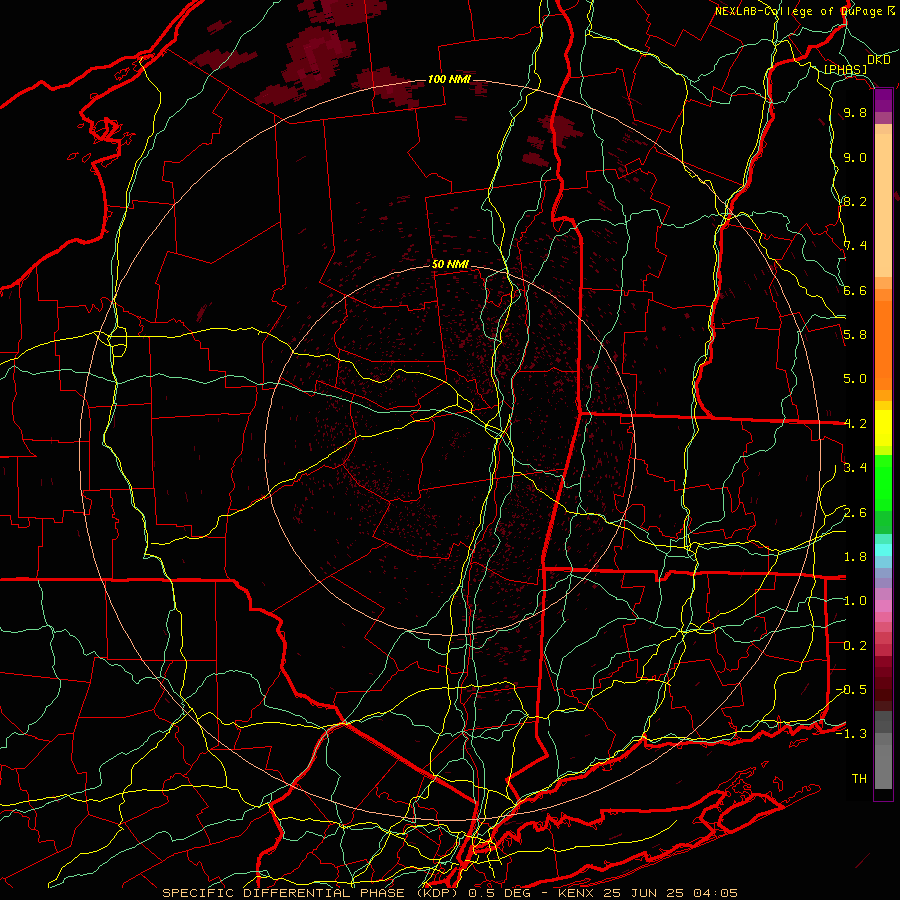Click the 0.2 legend value
This screenshot has height=900, width=900.
(x=855, y=646)
